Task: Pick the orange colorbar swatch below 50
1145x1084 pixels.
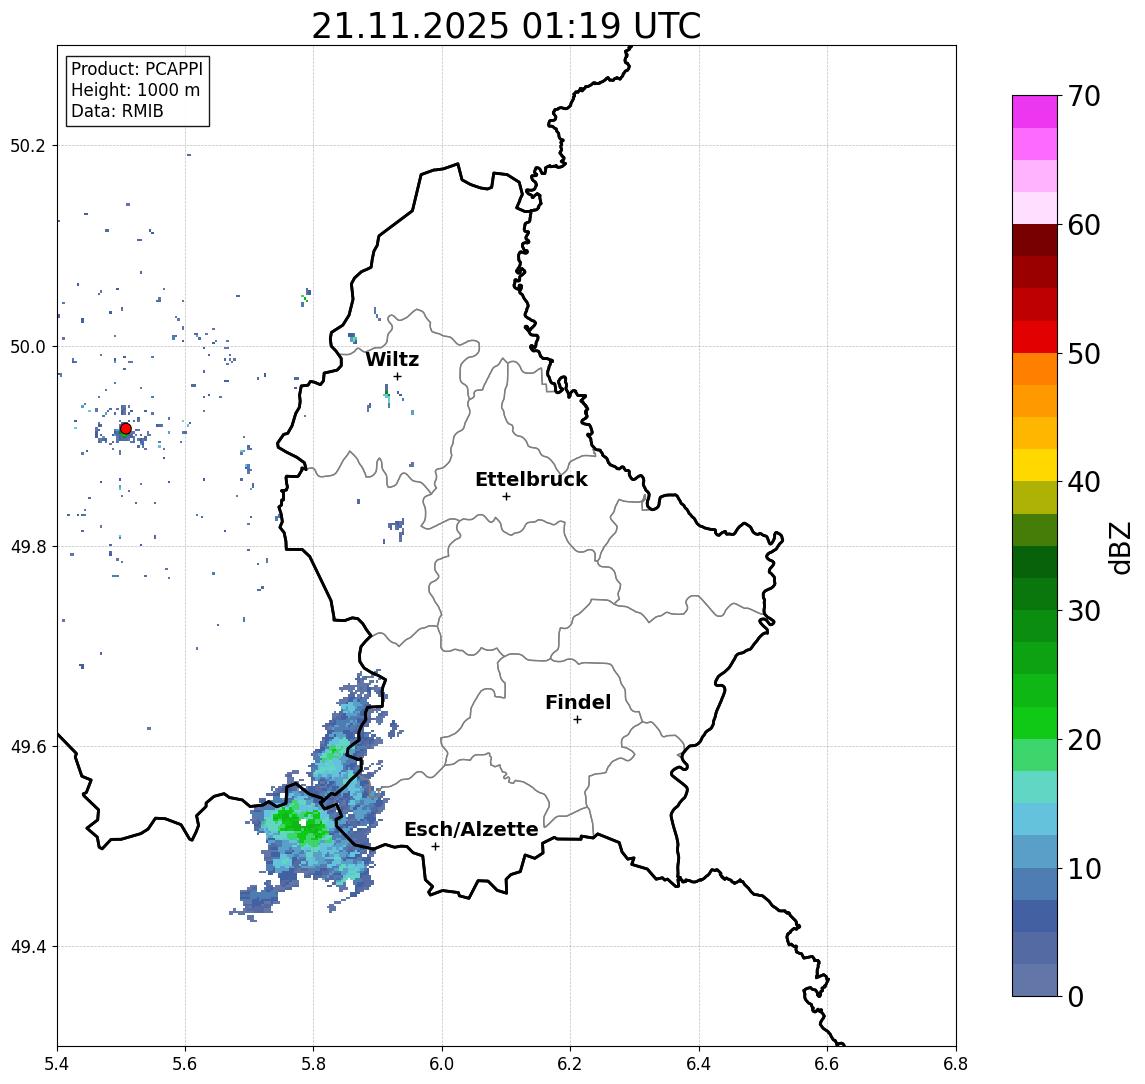Action: (1035, 369)
